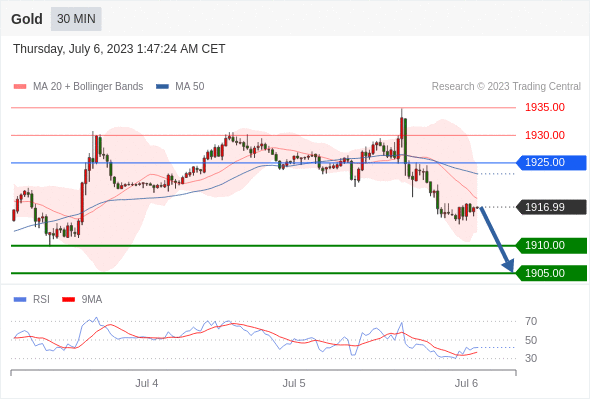This screenshot has width=590, height=400.
Task: Click the 9MA legend red swatch
Action: 68,300
